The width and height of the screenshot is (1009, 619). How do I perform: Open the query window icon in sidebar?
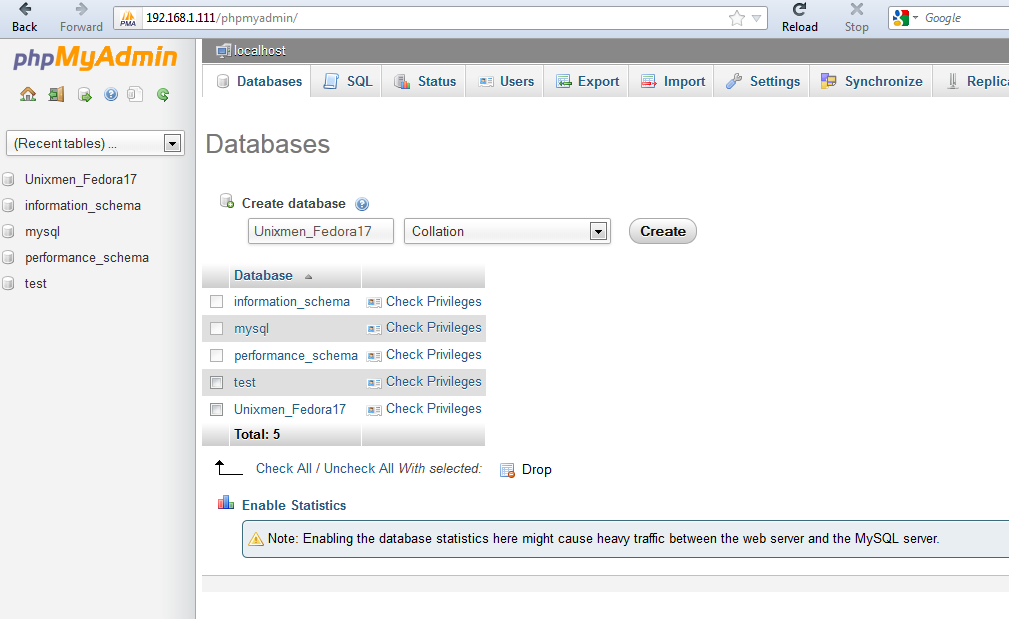(84, 95)
